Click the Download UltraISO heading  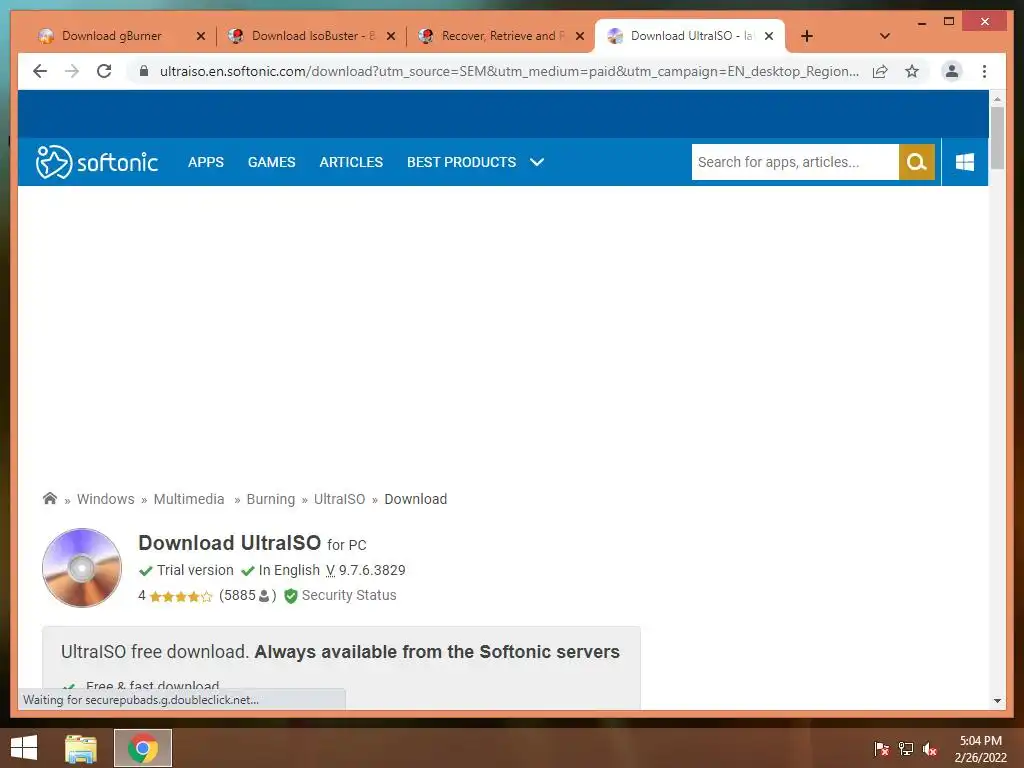coord(229,543)
